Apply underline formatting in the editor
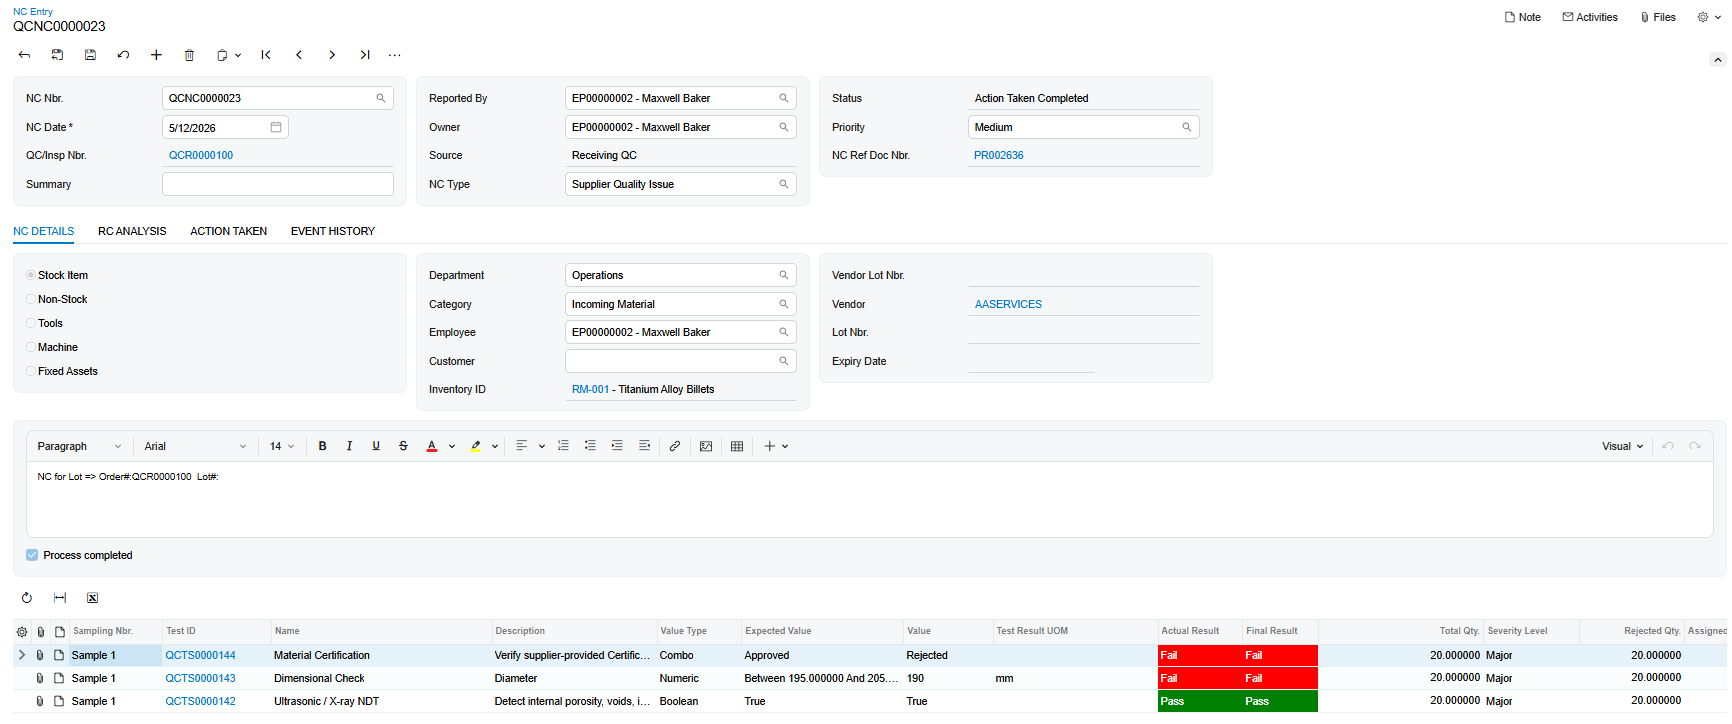This screenshot has height=724, width=1732. click(x=376, y=446)
